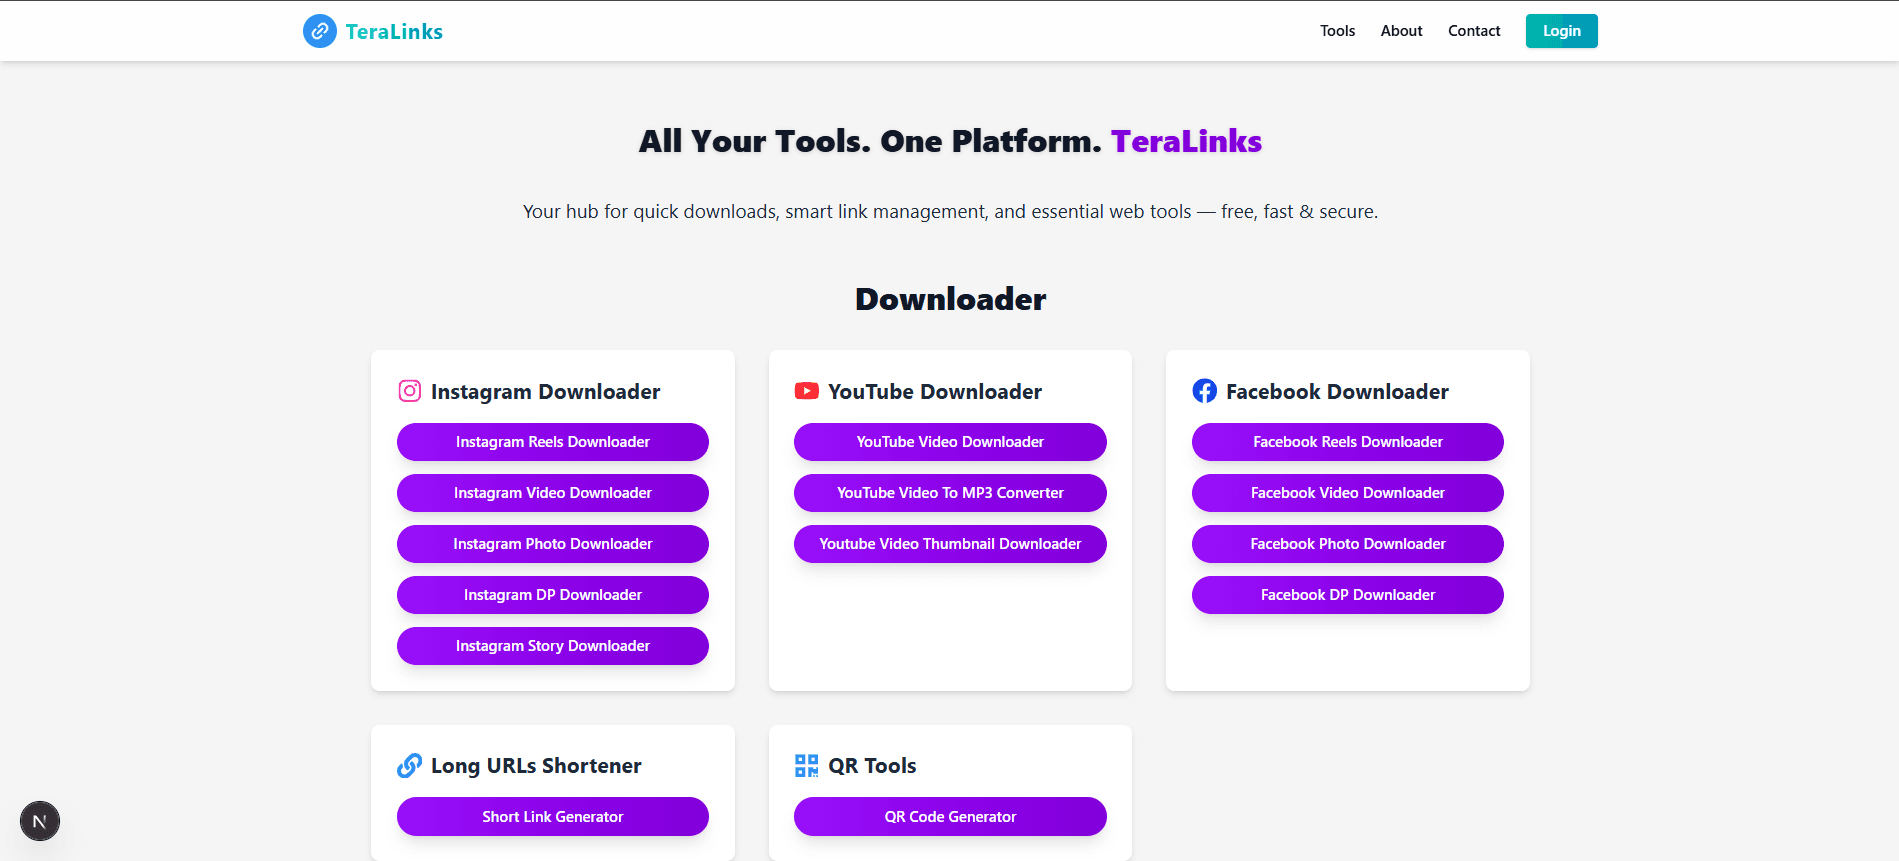Open Instagram Story Downloader
Image resolution: width=1899 pixels, height=861 pixels.
[553, 646]
